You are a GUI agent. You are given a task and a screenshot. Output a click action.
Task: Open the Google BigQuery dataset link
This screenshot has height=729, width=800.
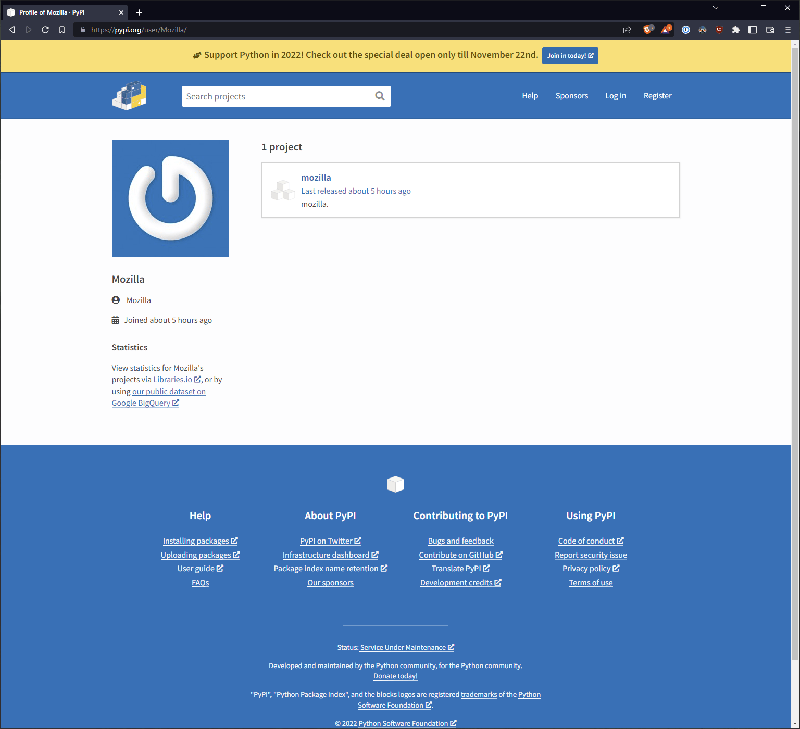tap(158, 397)
